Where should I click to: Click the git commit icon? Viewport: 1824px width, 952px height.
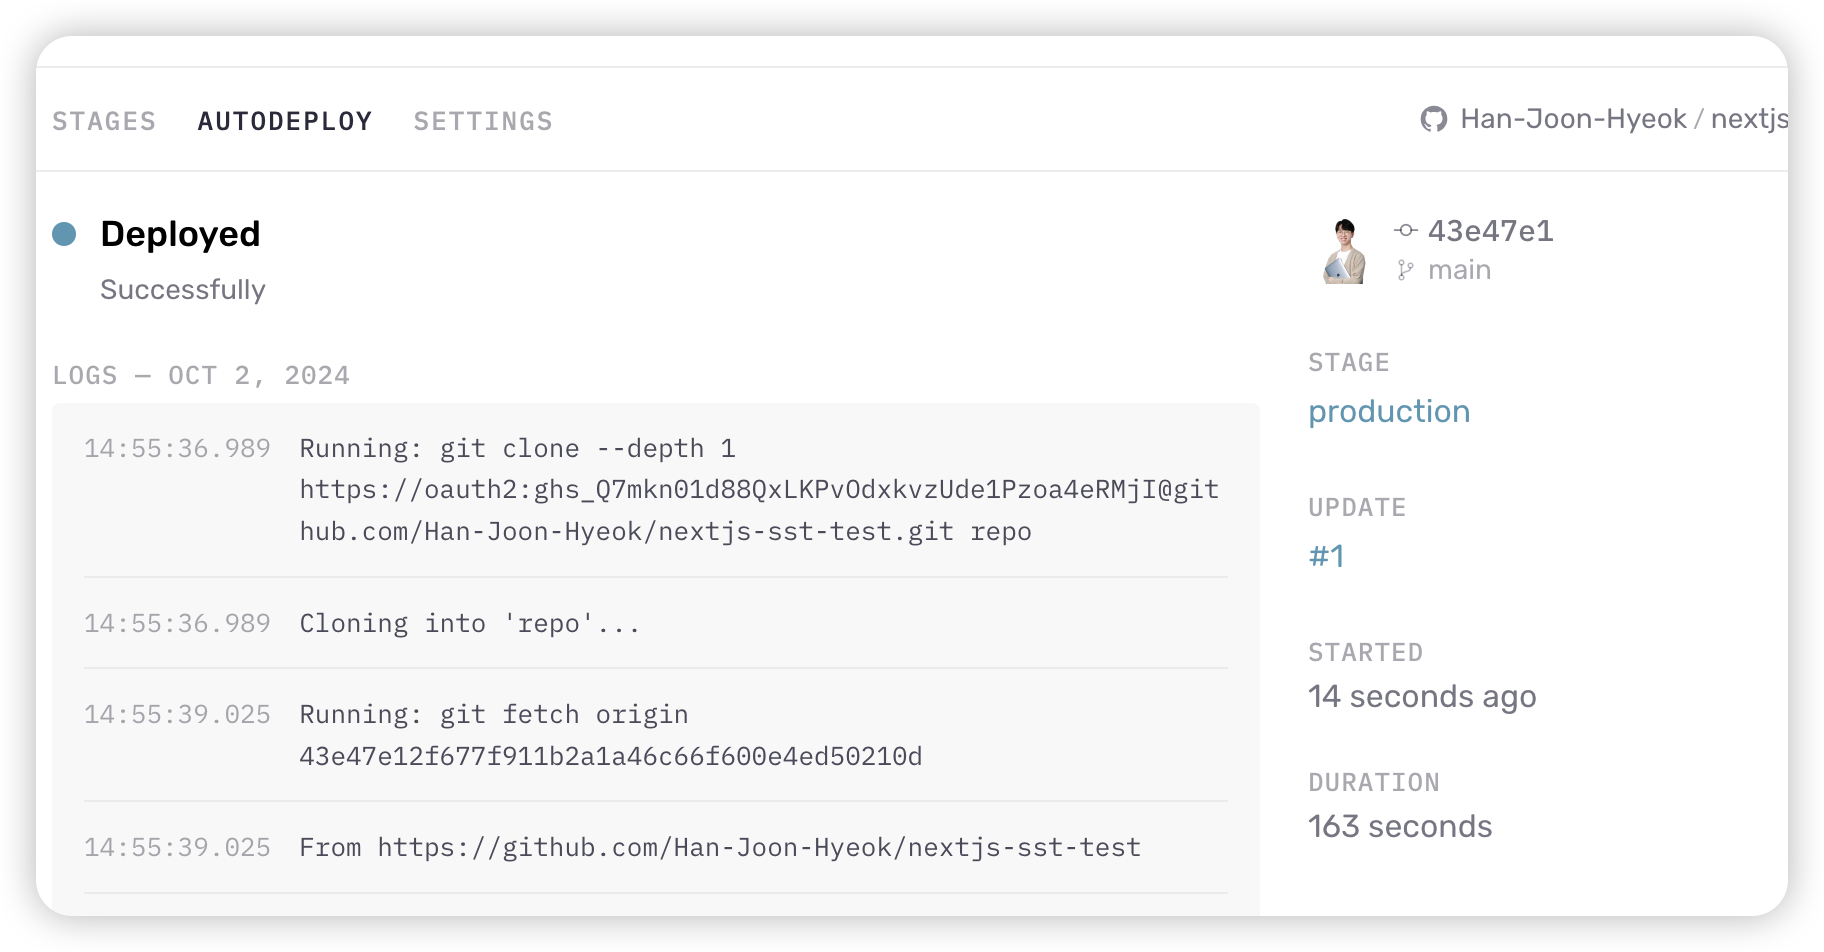pyautogui.click(x=1406, y=231)
